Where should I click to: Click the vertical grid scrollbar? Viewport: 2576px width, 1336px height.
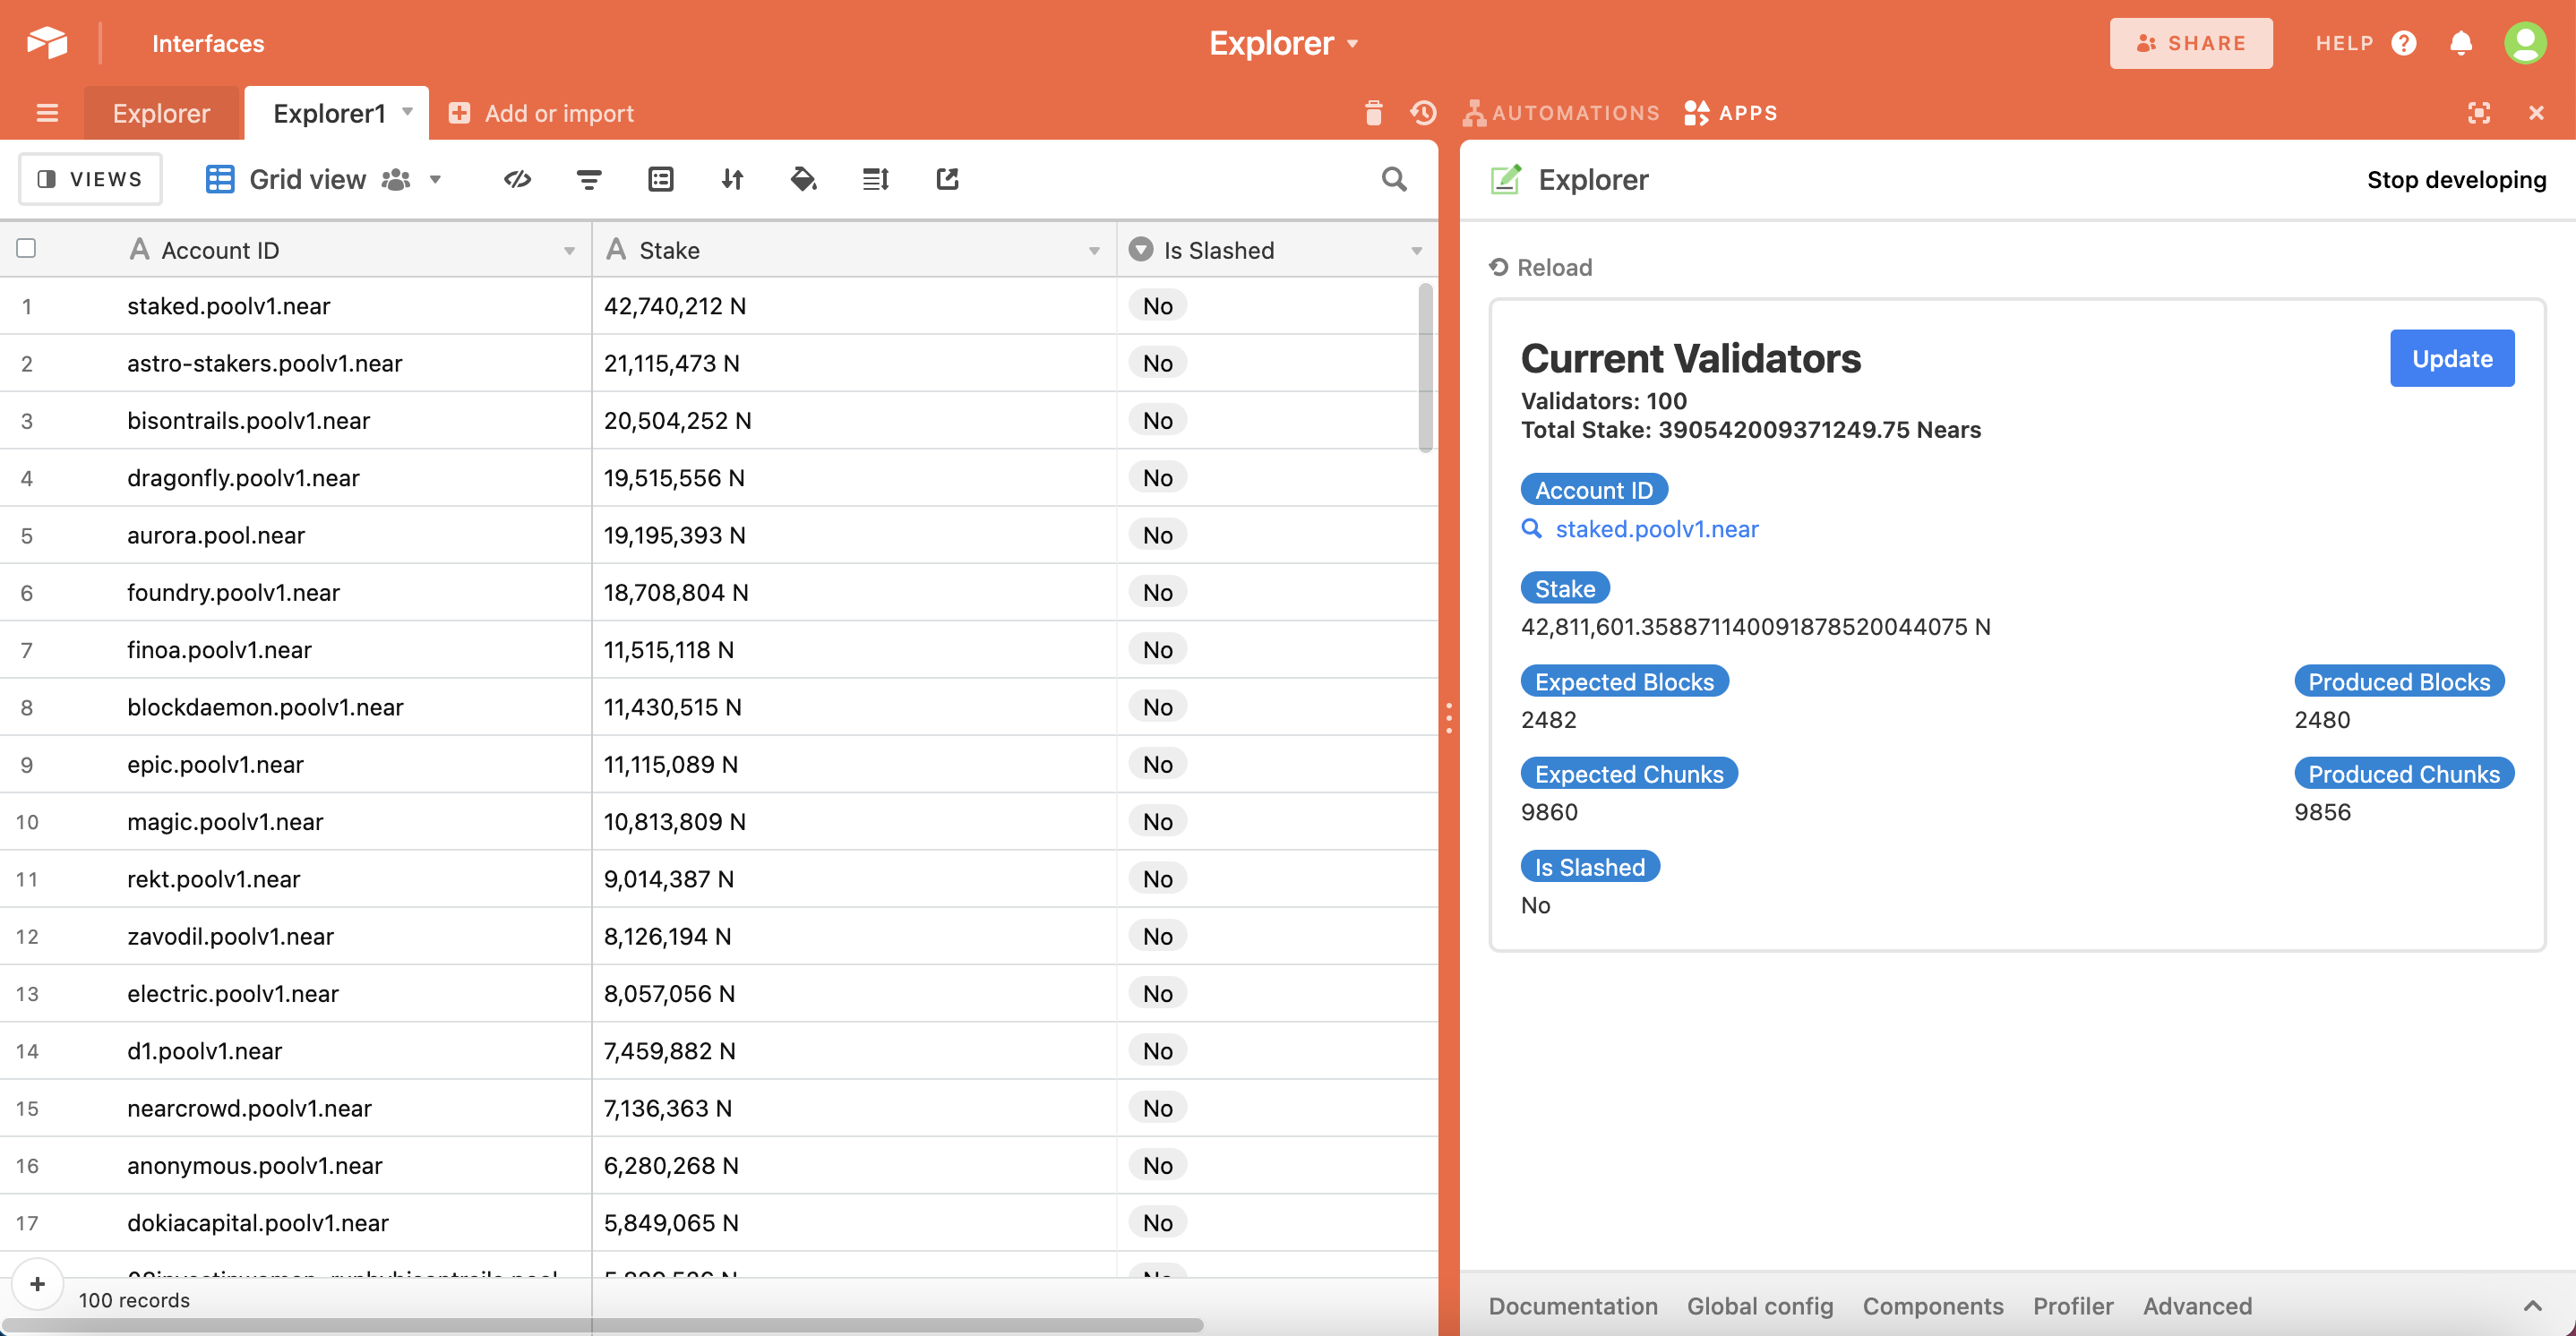click(x=1425, y=367)
